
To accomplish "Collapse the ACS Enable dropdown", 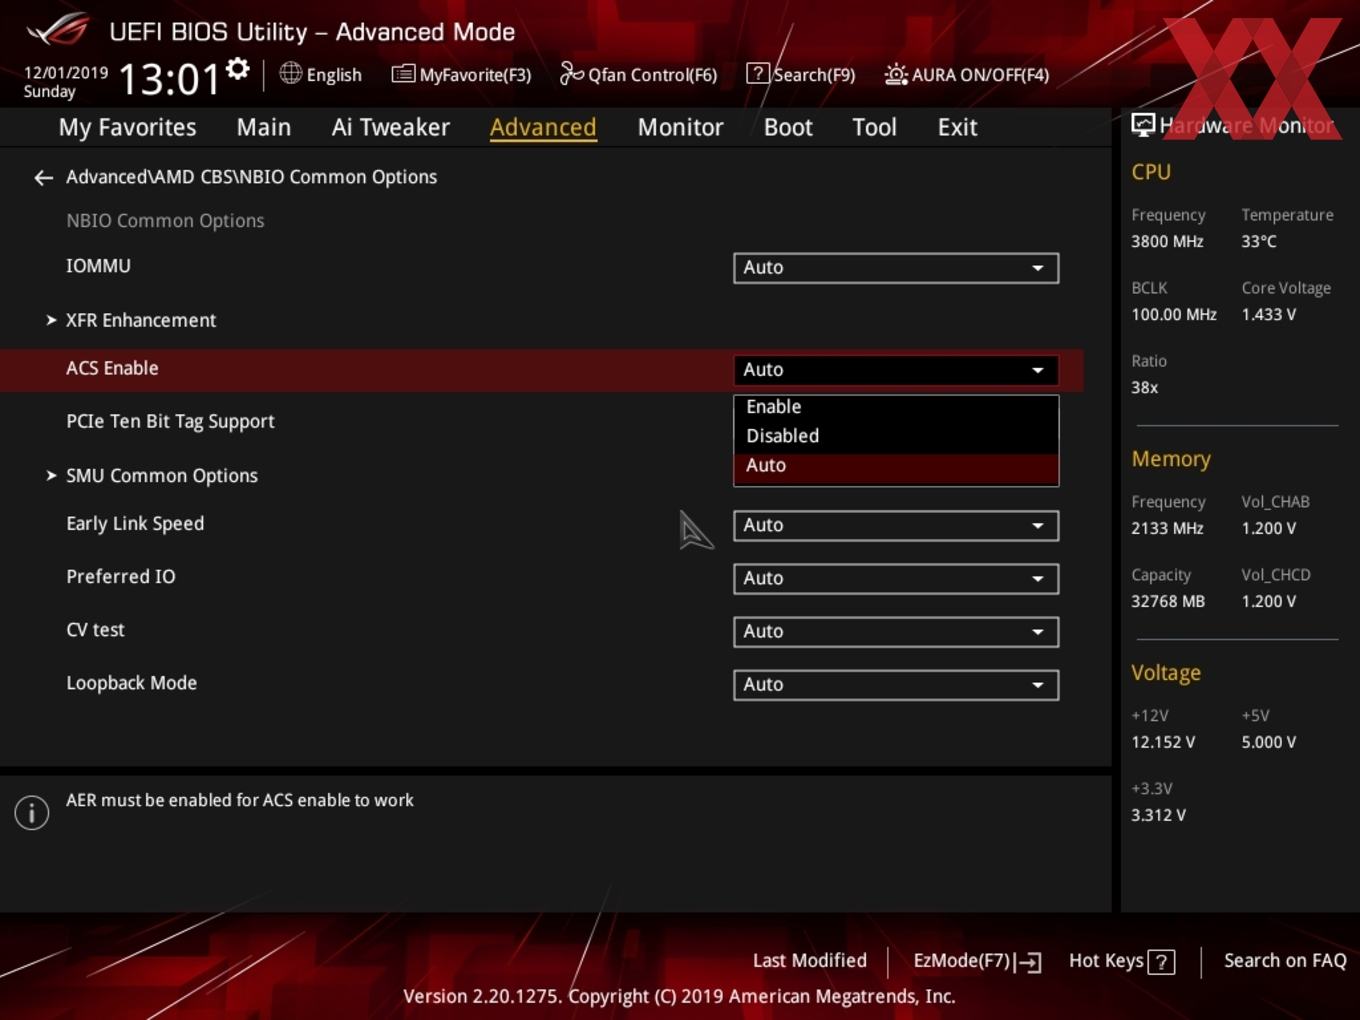I will click(x=896, y=370).
